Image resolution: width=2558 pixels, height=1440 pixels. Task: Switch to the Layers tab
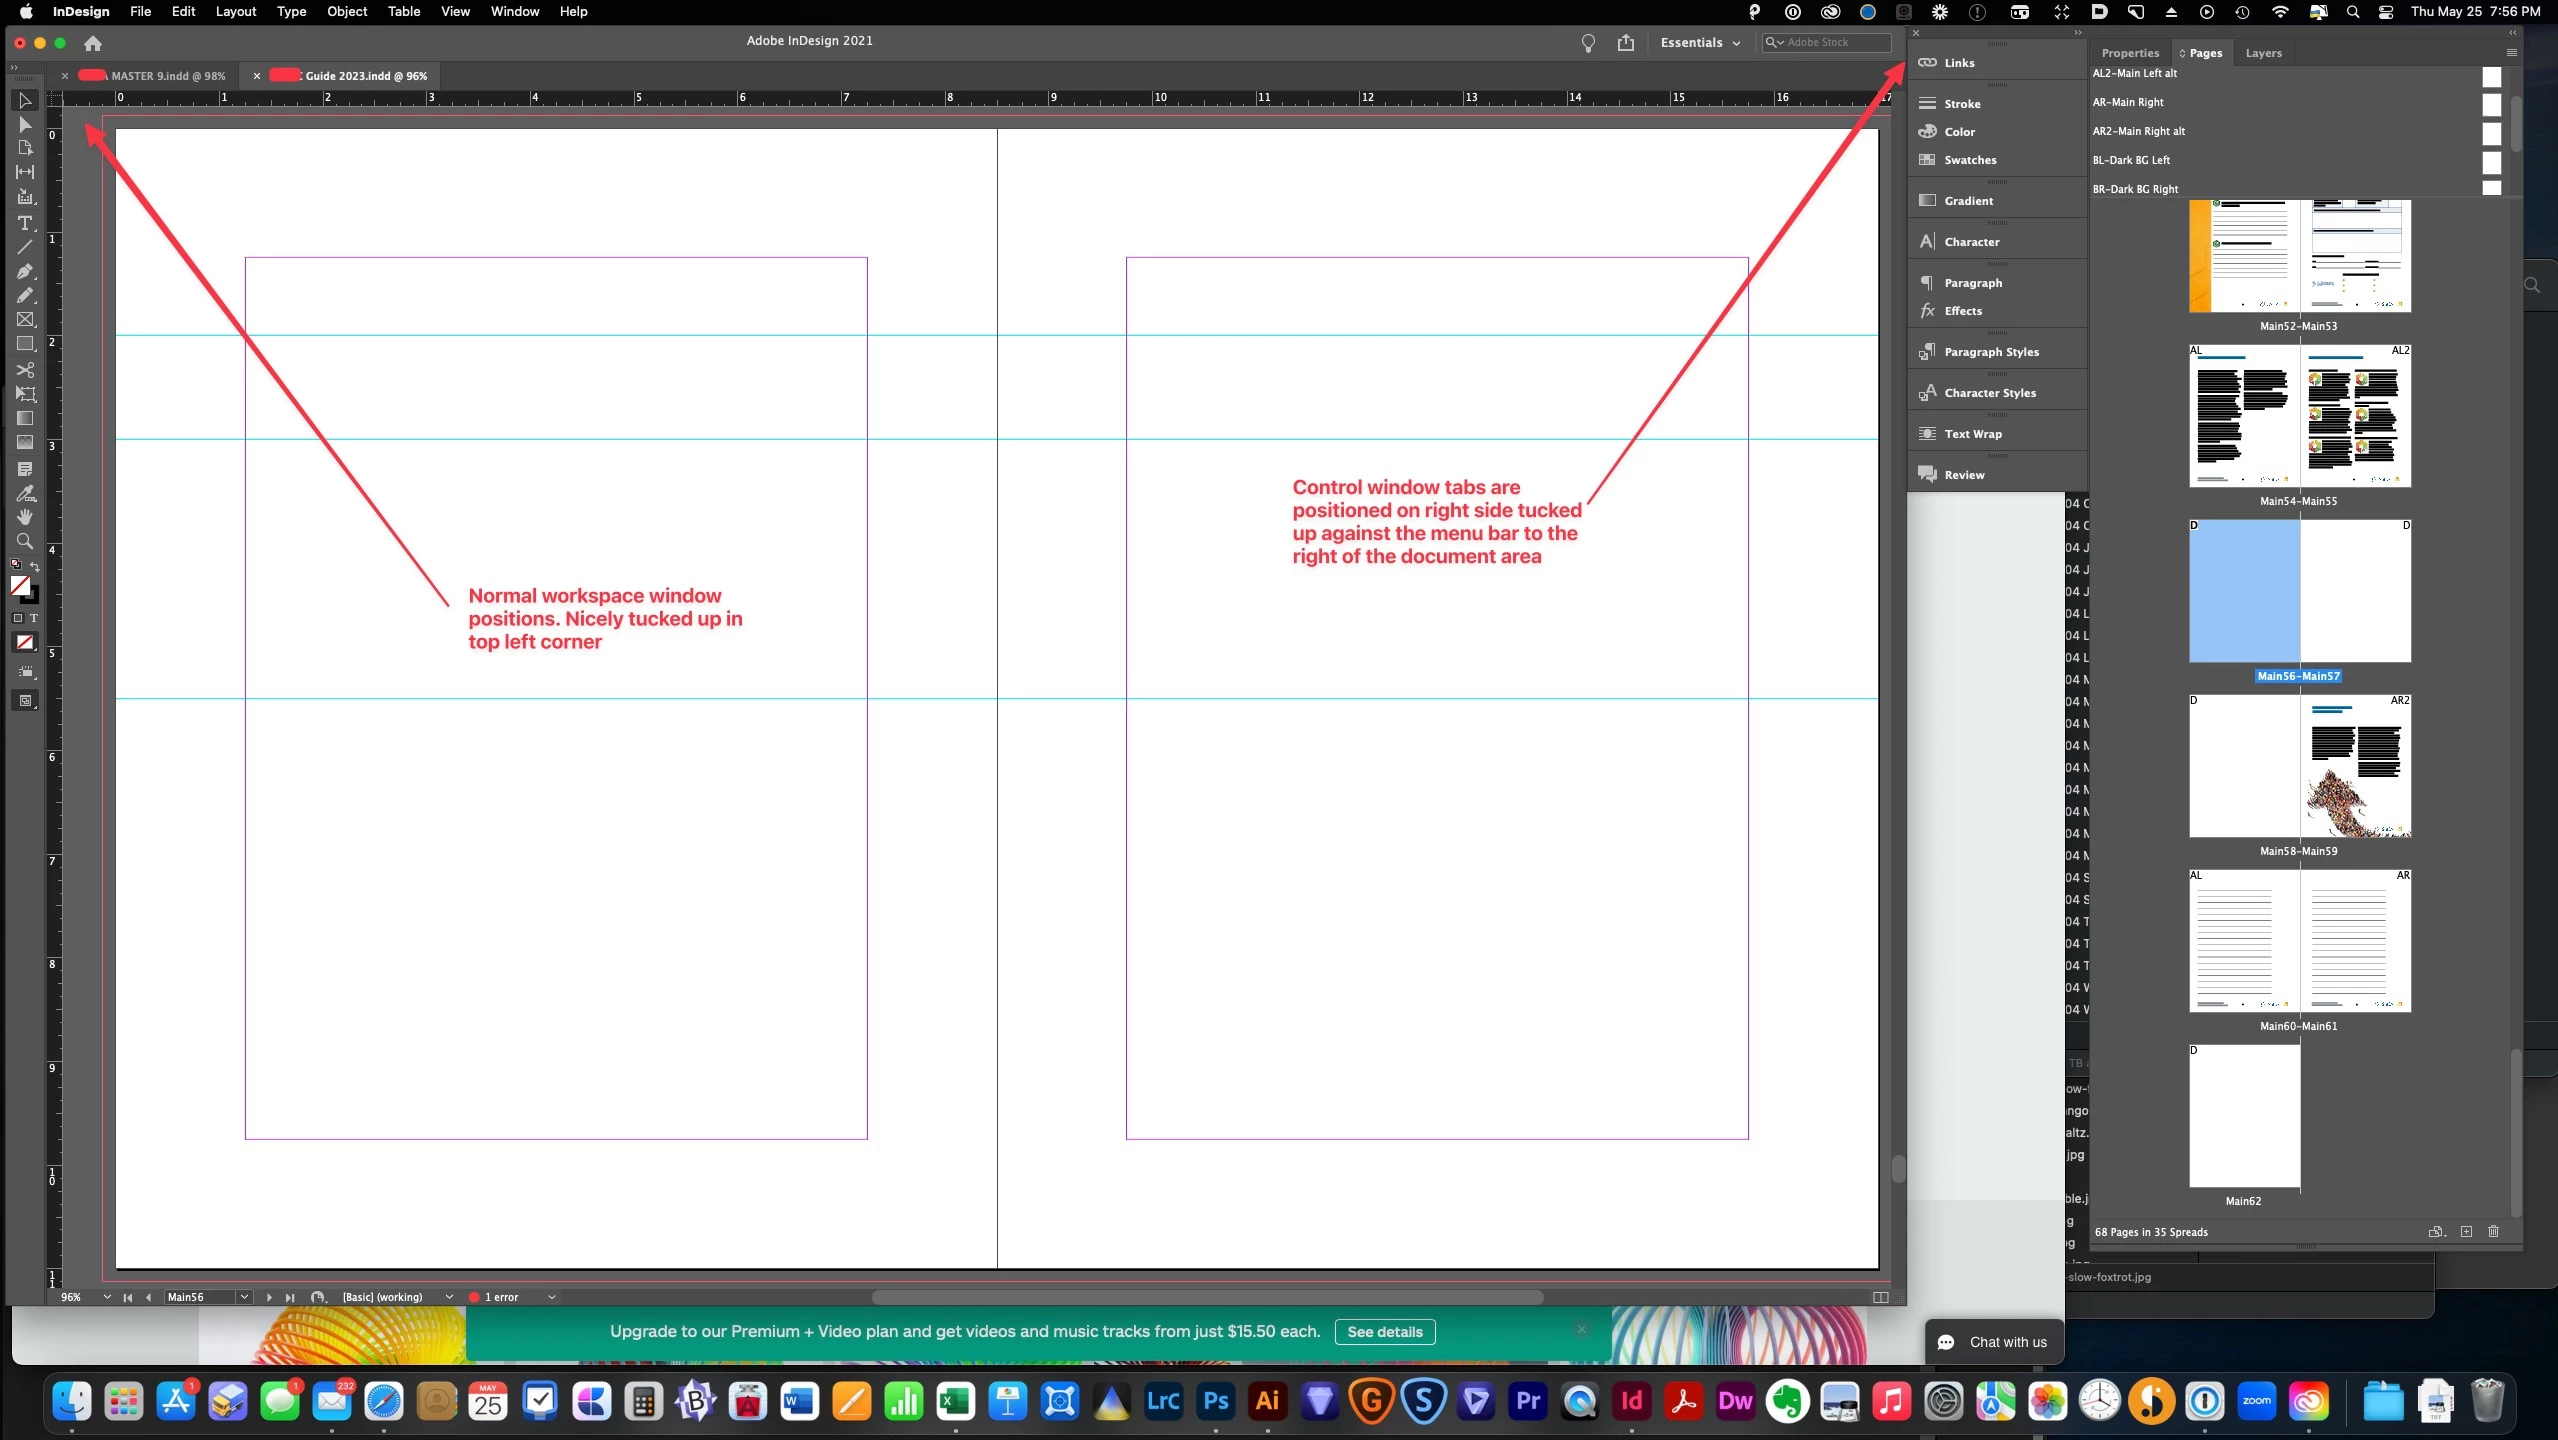(x=2263, y=53)
